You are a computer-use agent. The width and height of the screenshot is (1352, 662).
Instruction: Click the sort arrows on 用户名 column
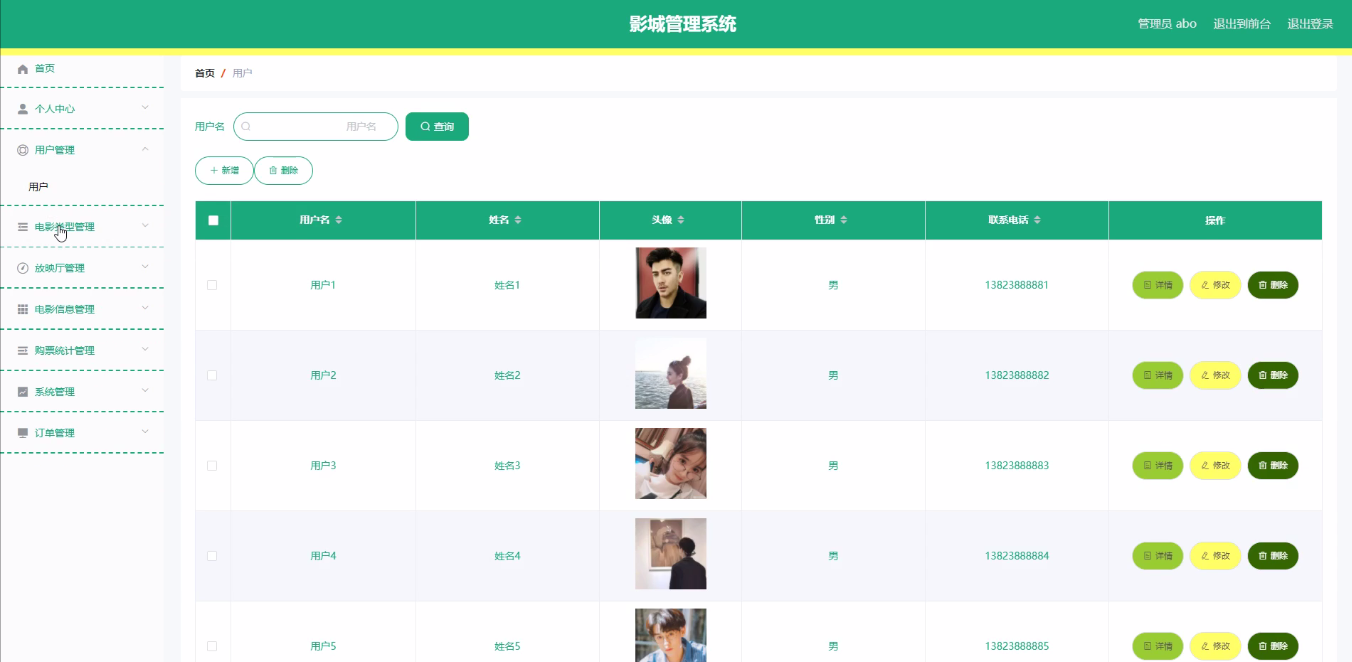click(x=339, y=220)
